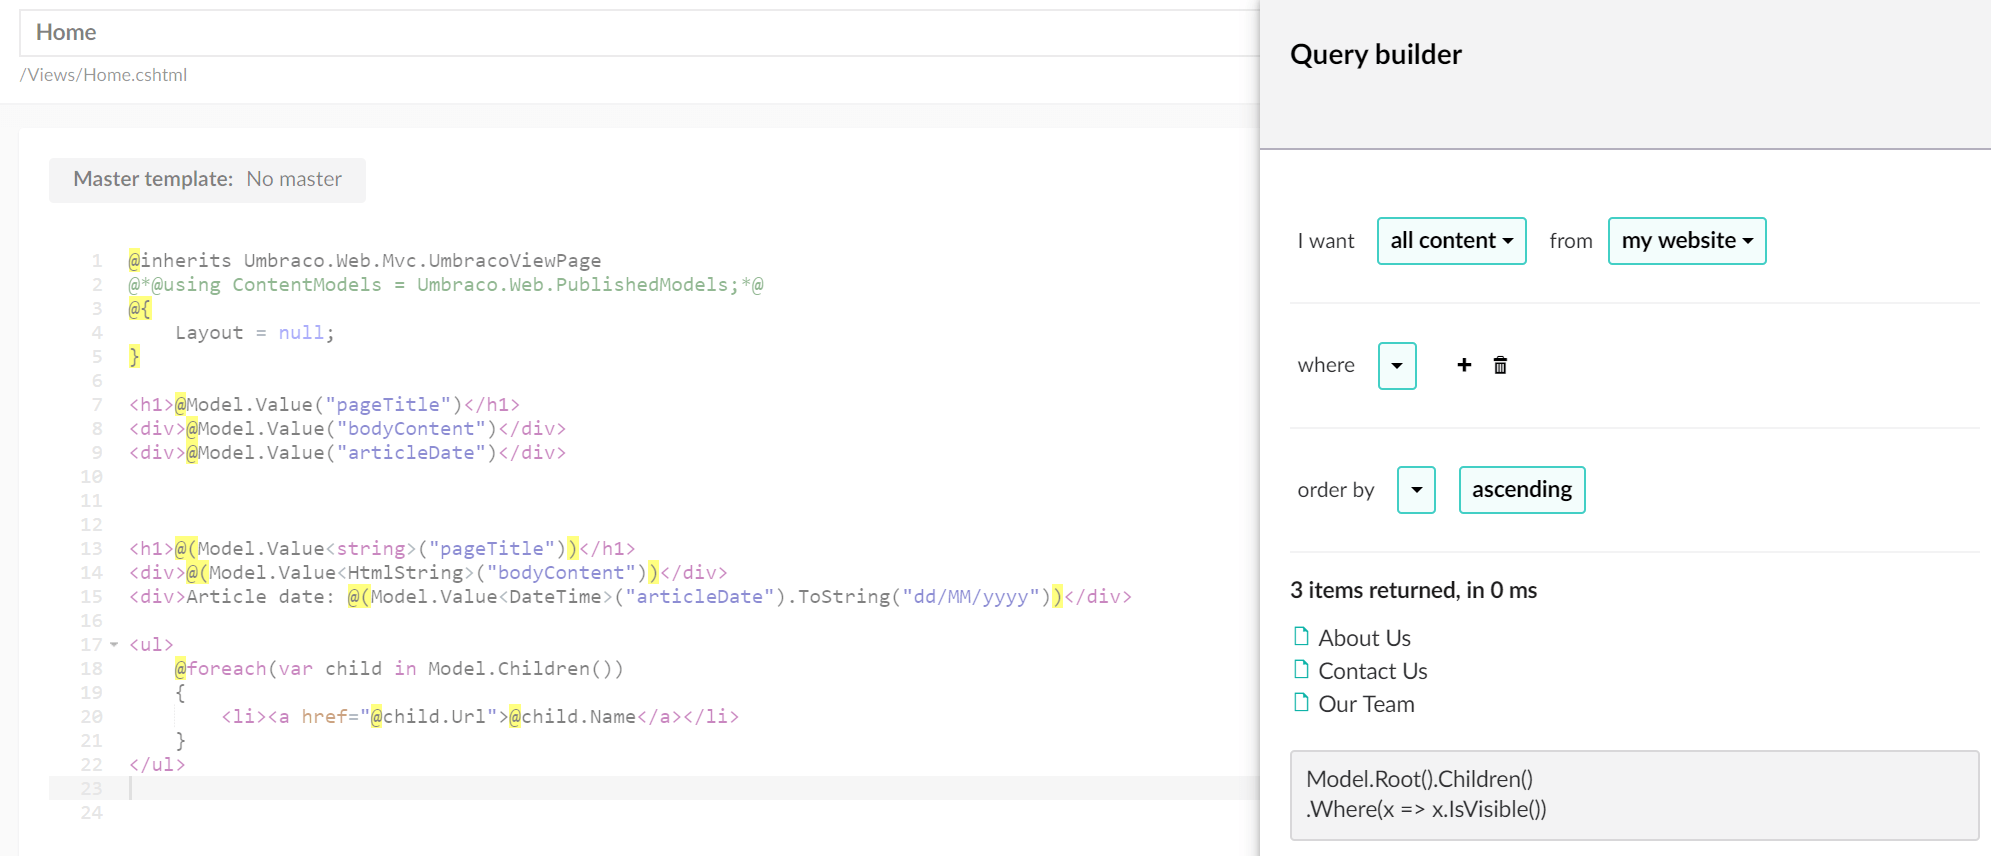Image resolution: width=1991 pixels, height=856 pixels.
Task: Click the child.Url link code on line 20
Action: click(480, 717)
